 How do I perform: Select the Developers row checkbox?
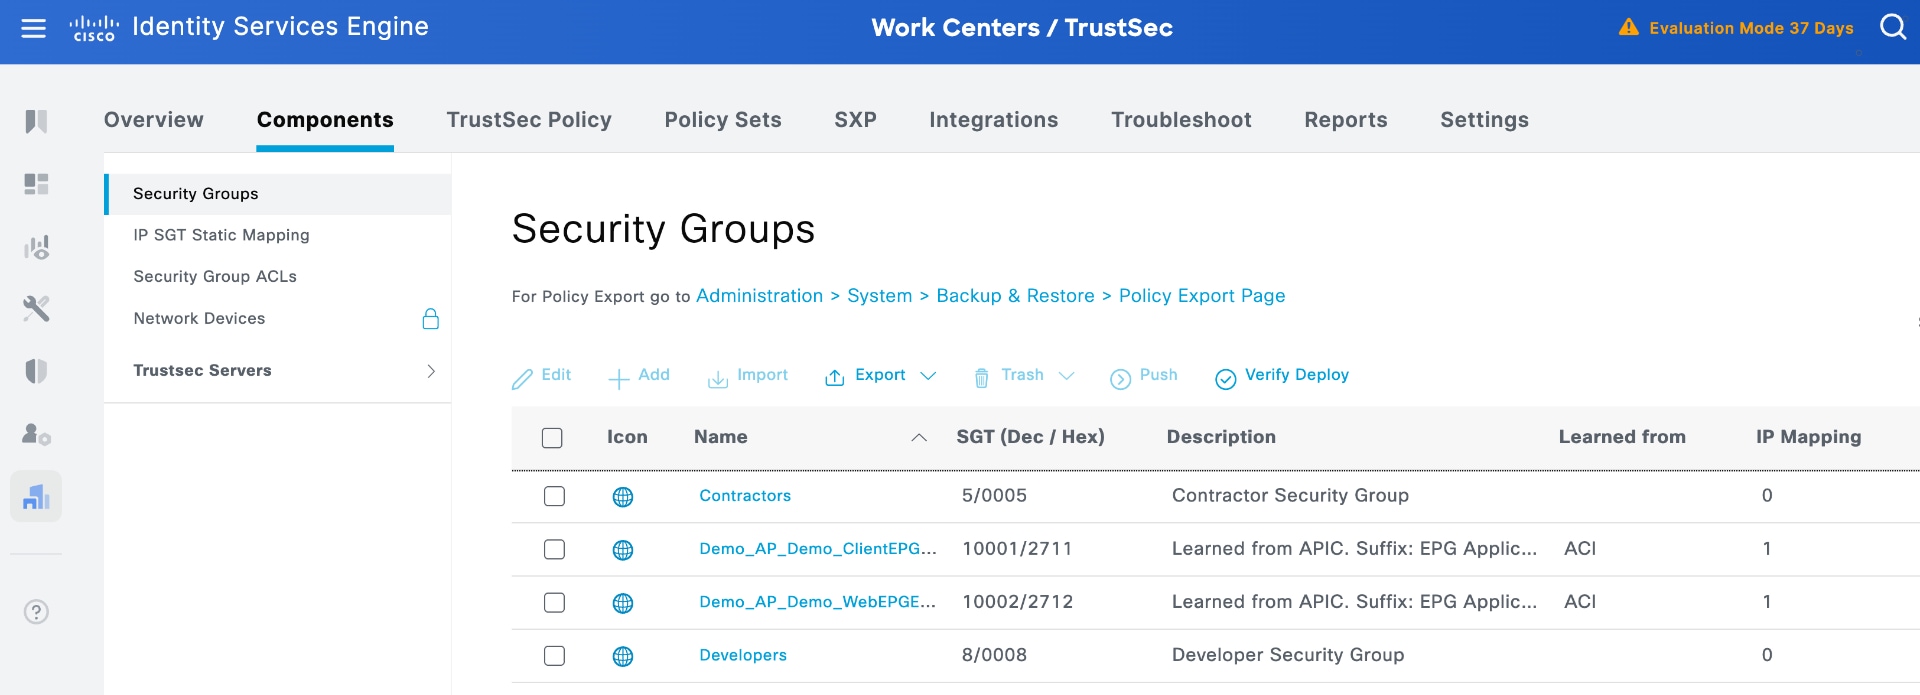(554, 656)
